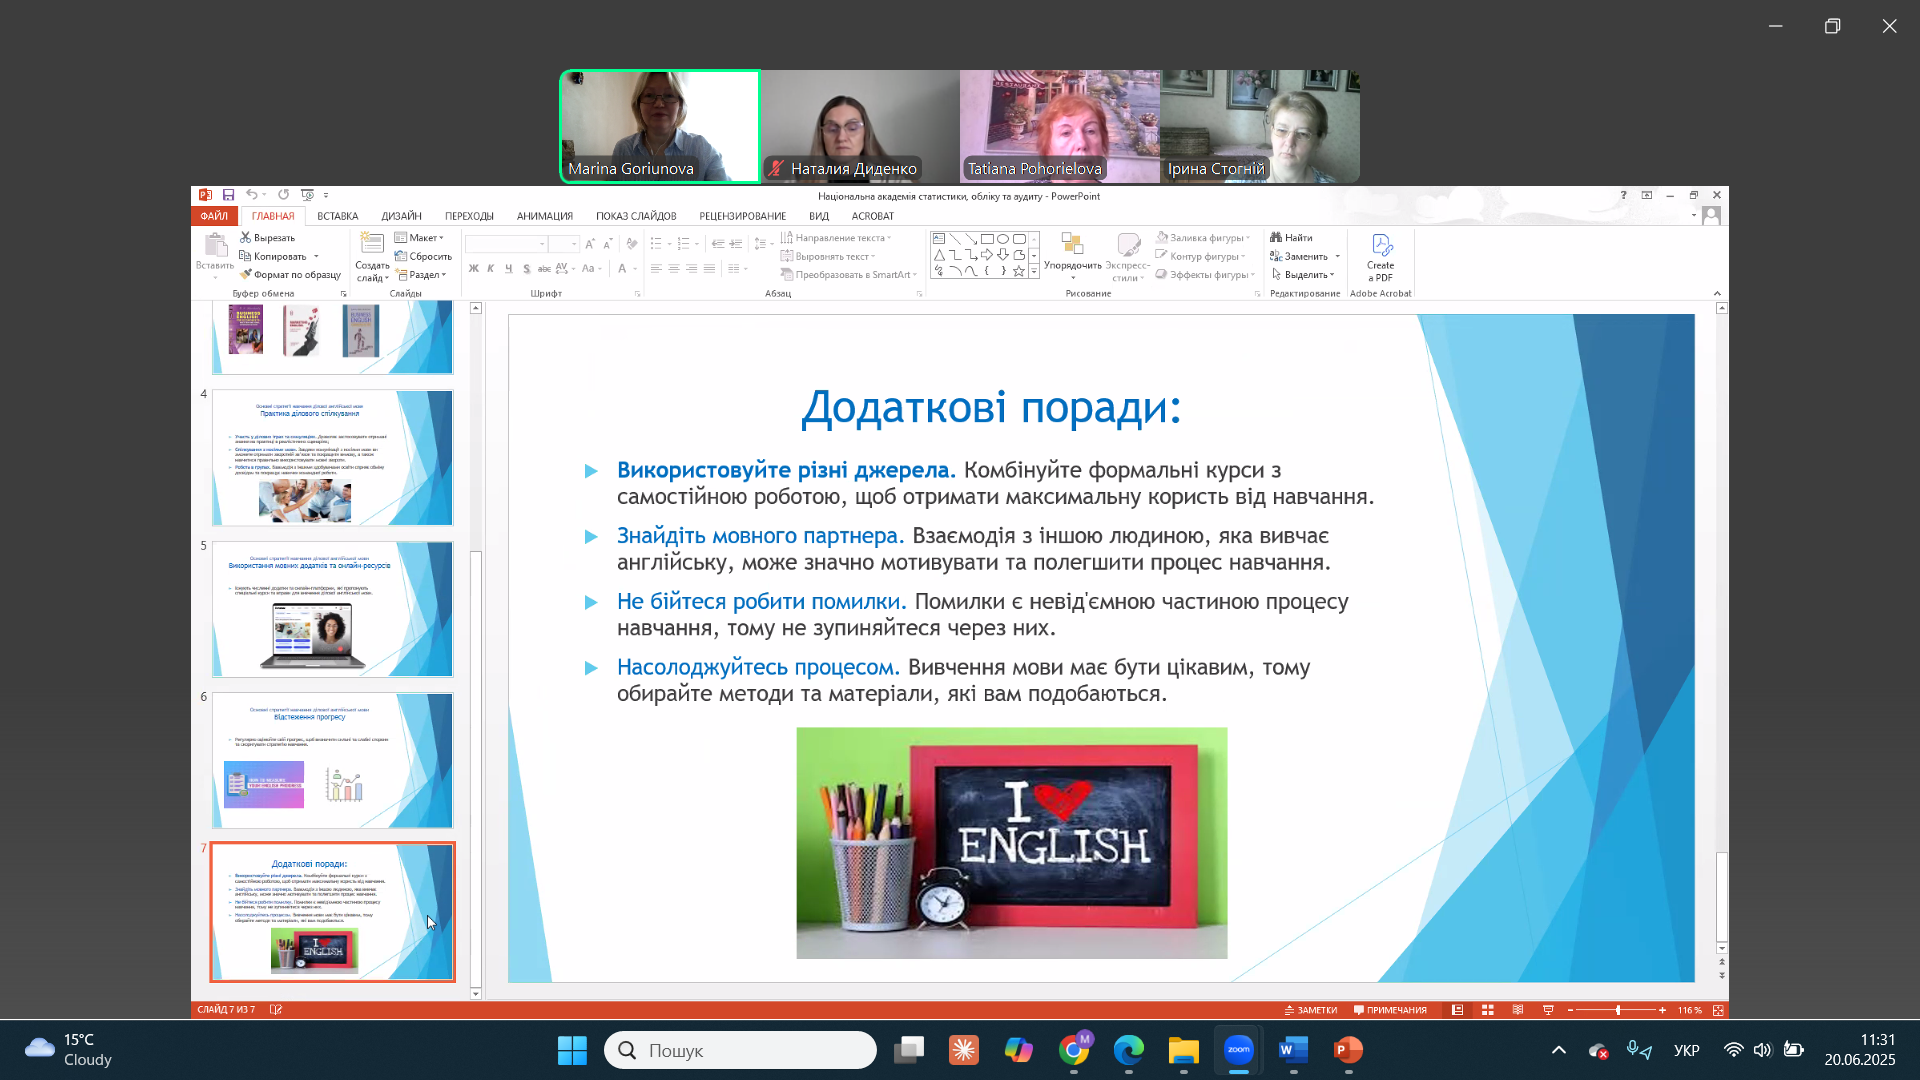Image resolution: width=1920 pixels, height=1080 pixels.
Task: Toggle the Comments (Примечания) pane
Action: coord(1390,1010)
